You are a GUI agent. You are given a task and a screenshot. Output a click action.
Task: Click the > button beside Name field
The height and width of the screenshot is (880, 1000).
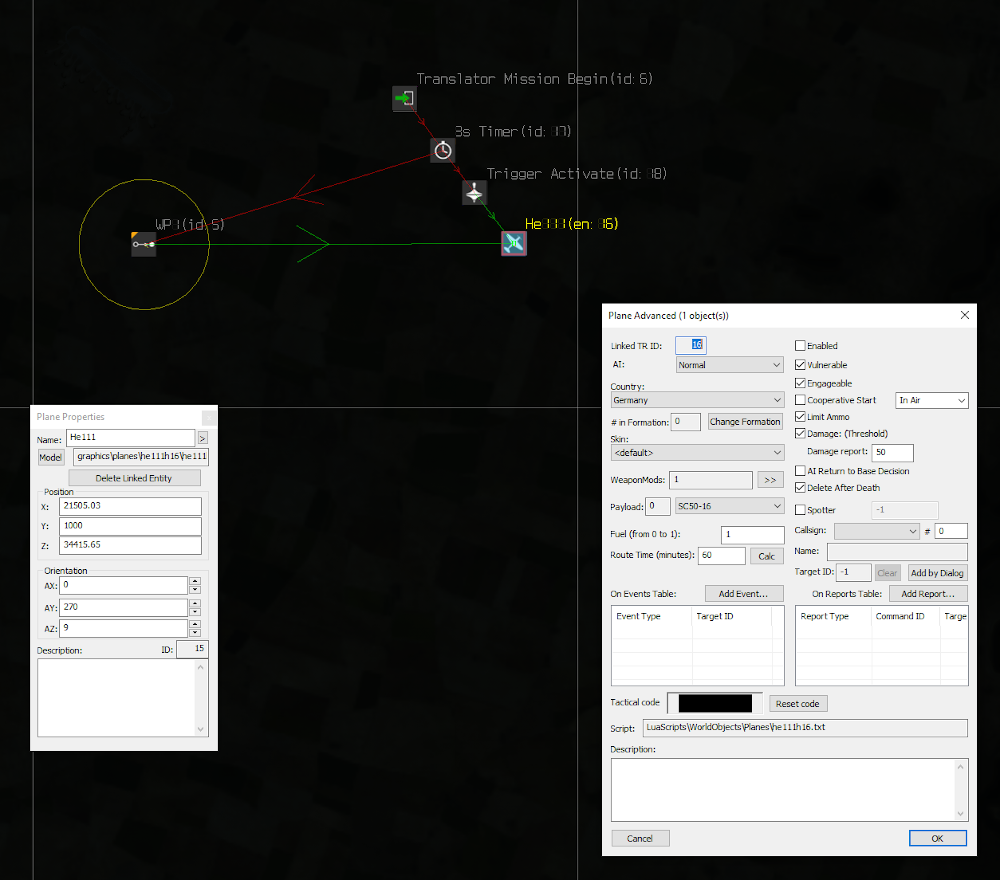203,438
